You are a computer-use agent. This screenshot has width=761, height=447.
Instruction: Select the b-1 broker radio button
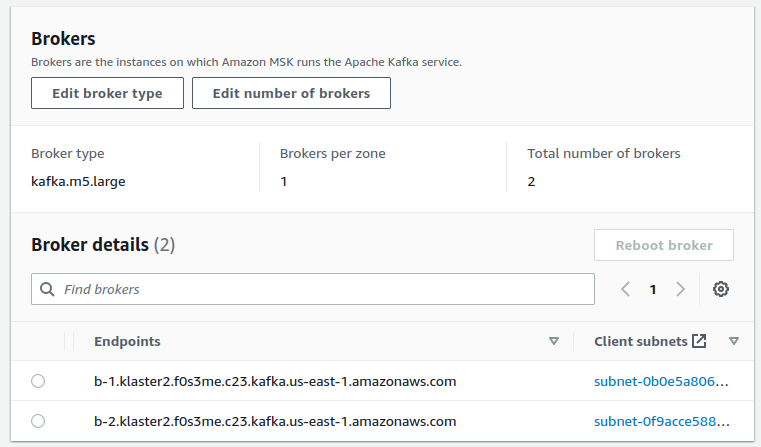pyautogui.click(x=38, y=381)
